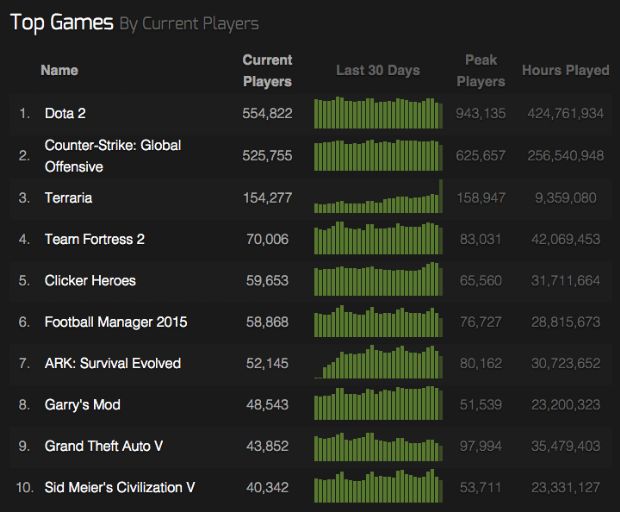Screen dimensions: 620x512
Task: Select peak players value 76,727
Action: pyautogui.click(x=481, y=322)
